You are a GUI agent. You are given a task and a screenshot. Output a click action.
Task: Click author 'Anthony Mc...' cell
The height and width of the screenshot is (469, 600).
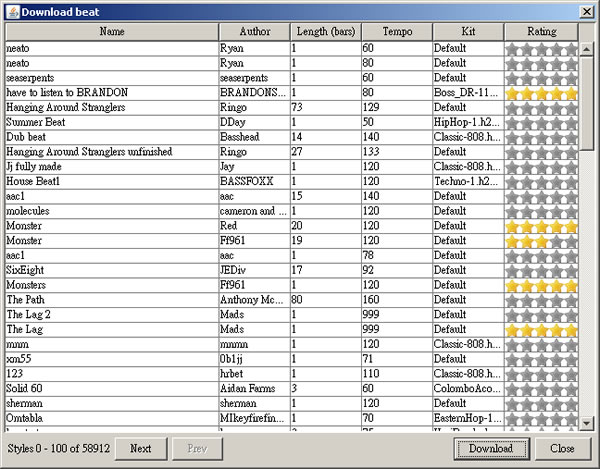255,300
